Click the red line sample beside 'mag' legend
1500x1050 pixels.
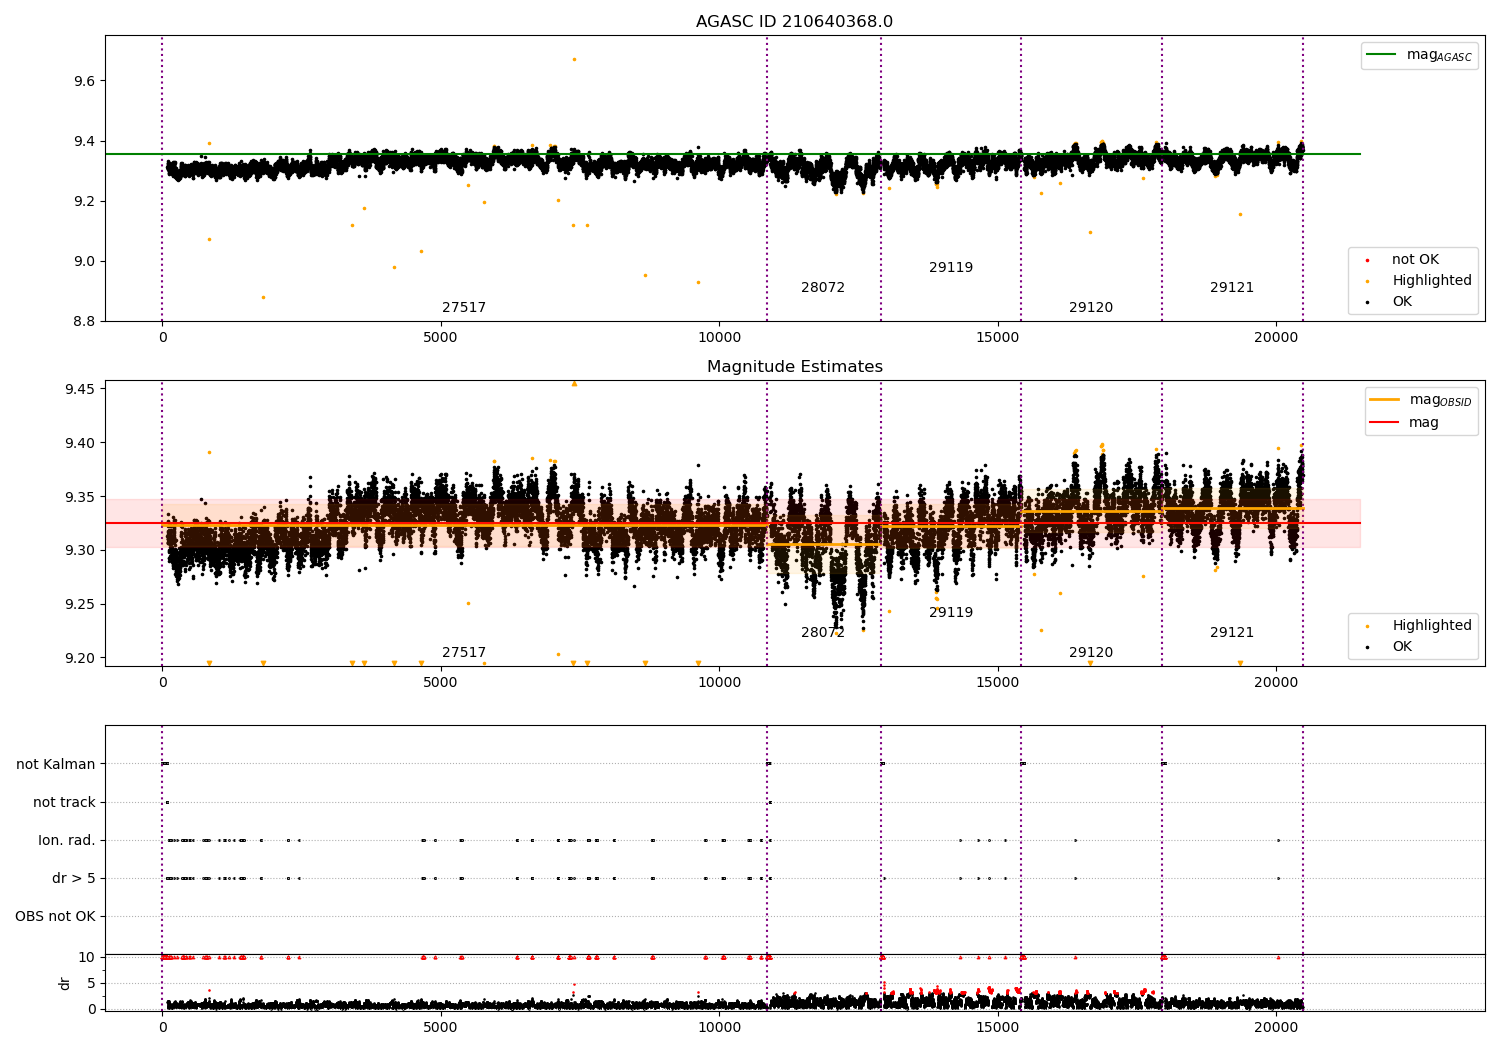(x=1385, y=423)
